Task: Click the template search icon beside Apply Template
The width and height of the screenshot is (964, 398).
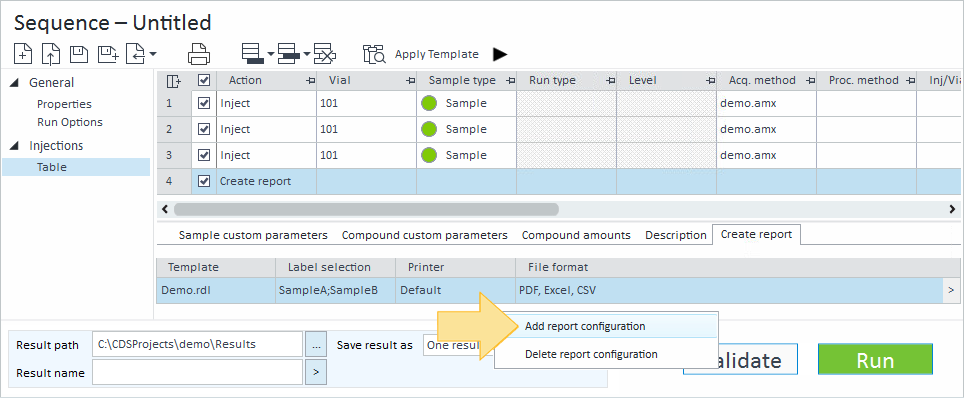Action: [374, 54]
